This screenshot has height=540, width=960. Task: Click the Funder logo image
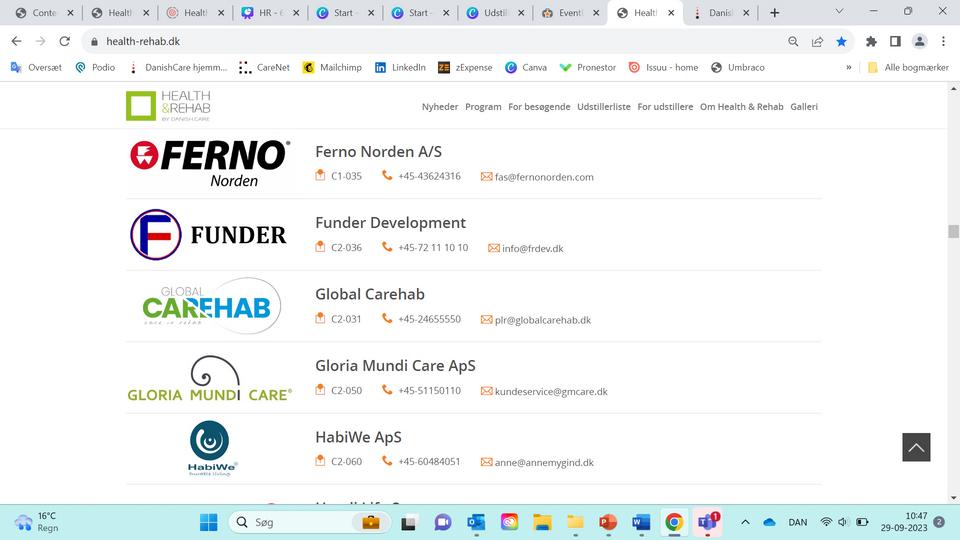(208, 234)
